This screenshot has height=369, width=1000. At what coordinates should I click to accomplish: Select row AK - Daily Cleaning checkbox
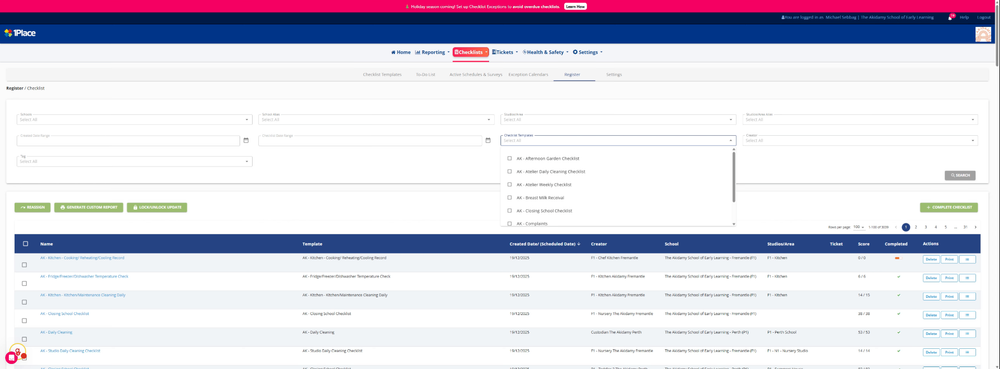pyautogui.click(x=24, y=339)
